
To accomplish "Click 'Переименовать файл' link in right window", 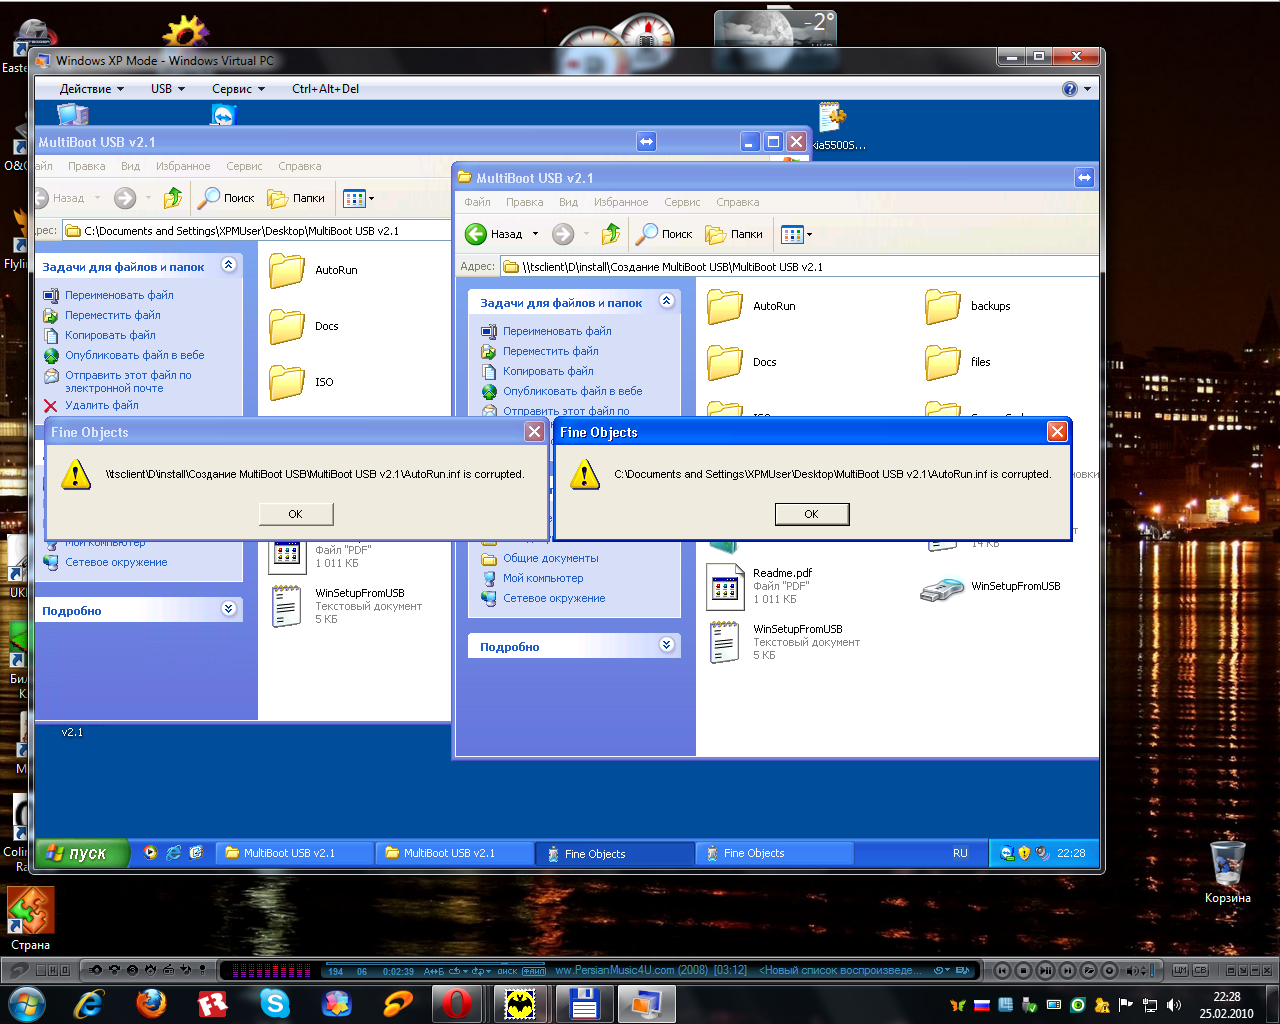I will click(x=557, y=331).
